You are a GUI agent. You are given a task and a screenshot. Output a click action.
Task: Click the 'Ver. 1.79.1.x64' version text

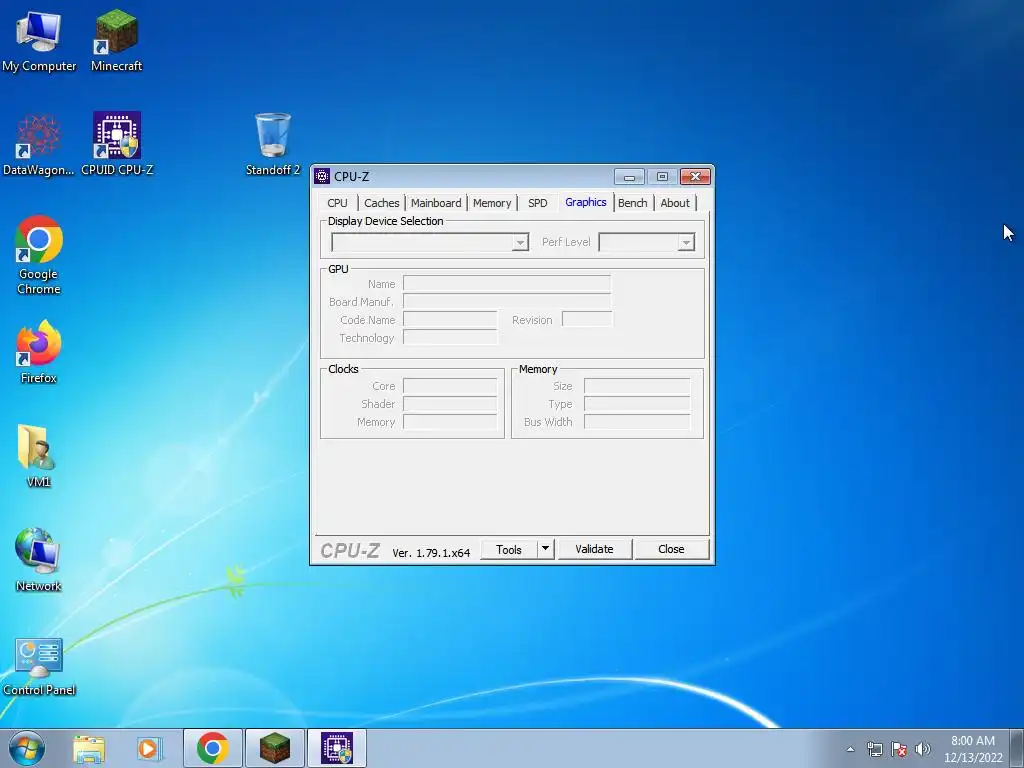pos(431,552)
